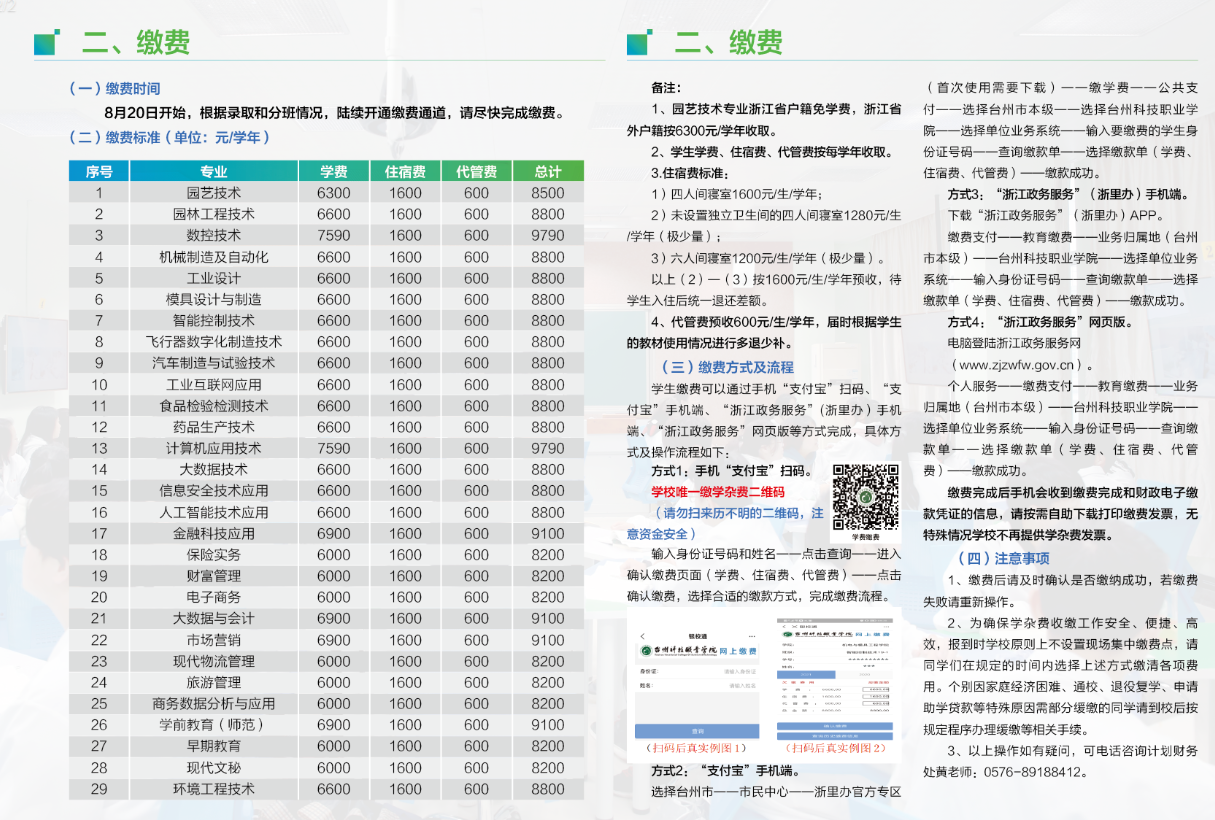Click the （一）缴费时间 section heading
The height and width of the screenshot is (820, 1215).
(x=114, y=88)
